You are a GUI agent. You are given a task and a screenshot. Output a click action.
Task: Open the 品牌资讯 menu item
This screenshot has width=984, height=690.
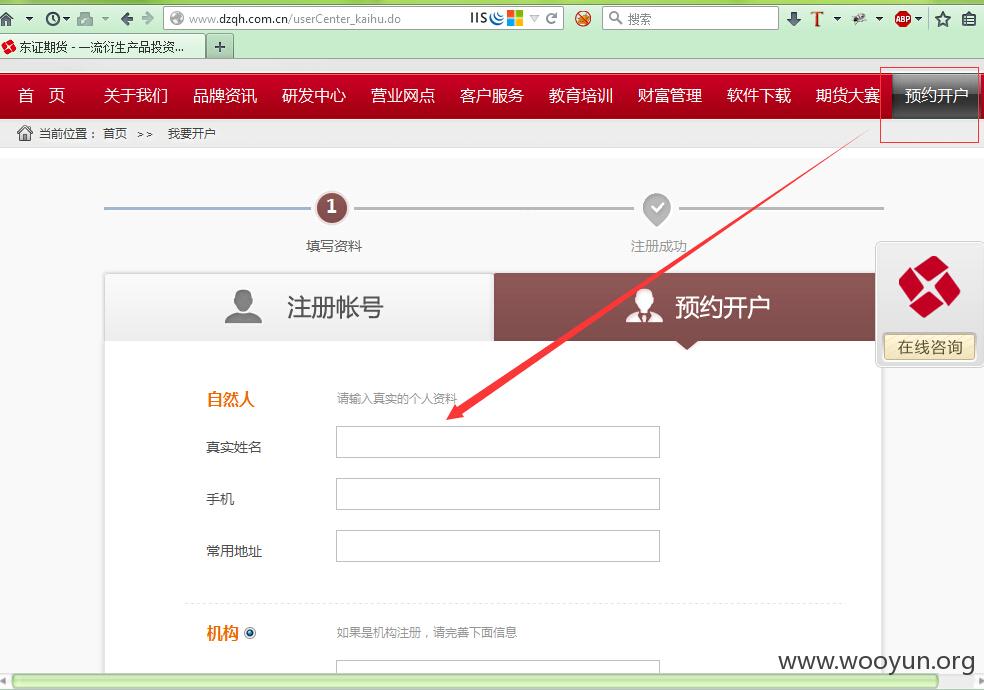tap(225, 95)
